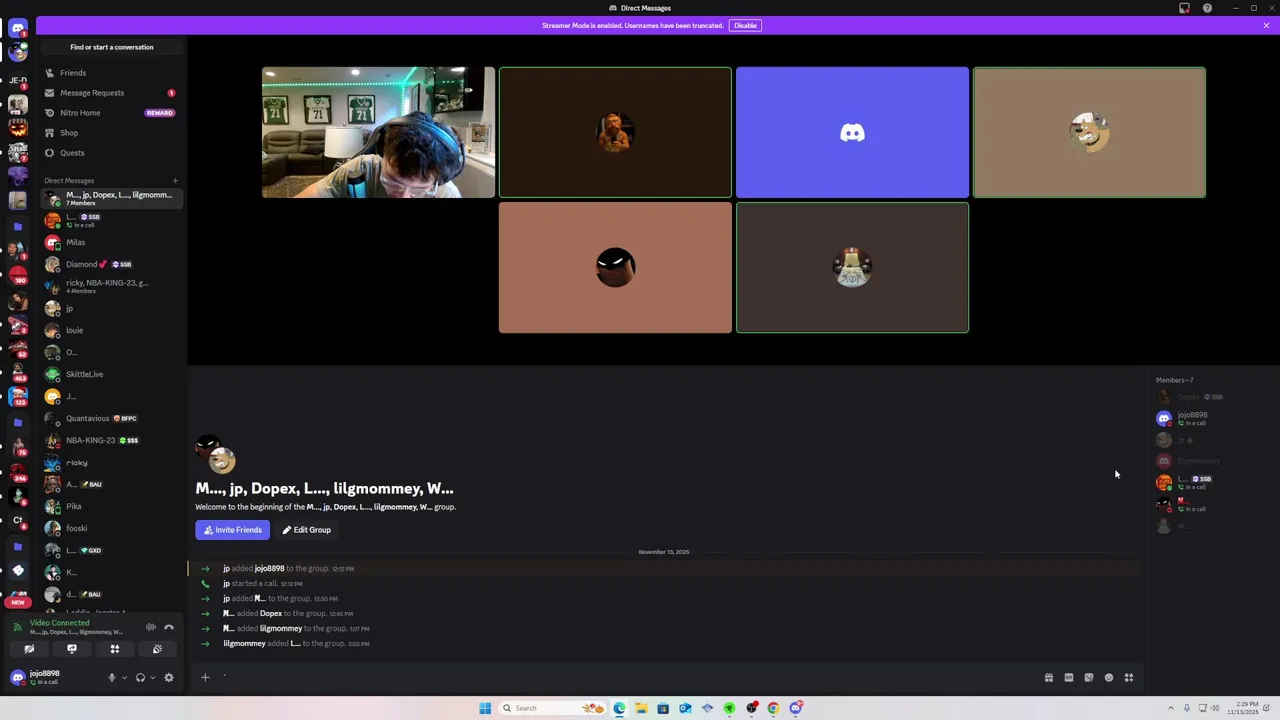Attach a file with plus button
1280x720 pixels.
(205, 677)
